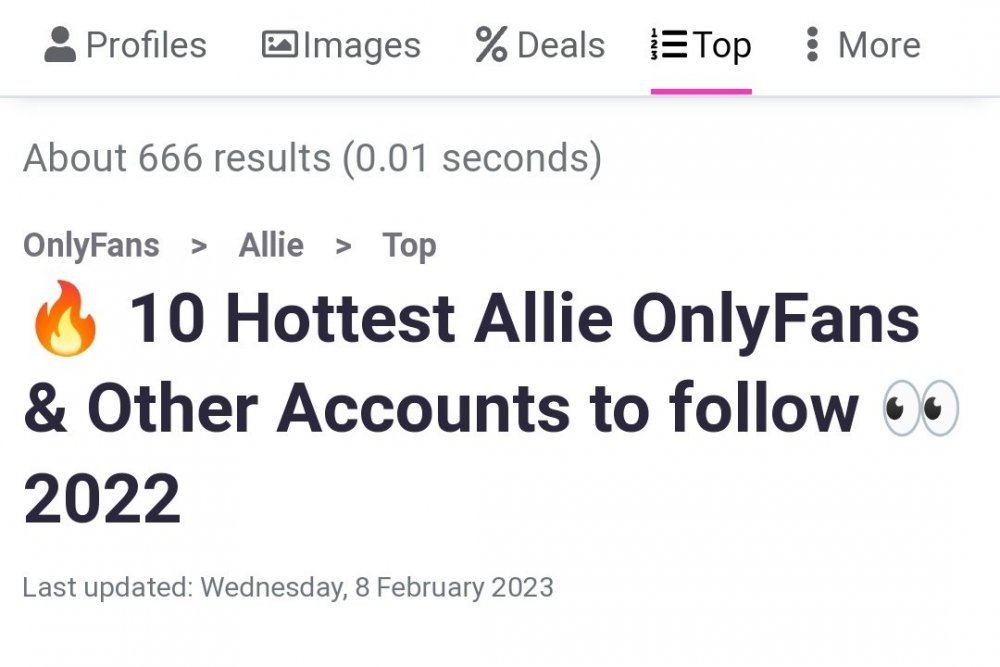
Task: Click the Last updated date text
Action: 288,586
